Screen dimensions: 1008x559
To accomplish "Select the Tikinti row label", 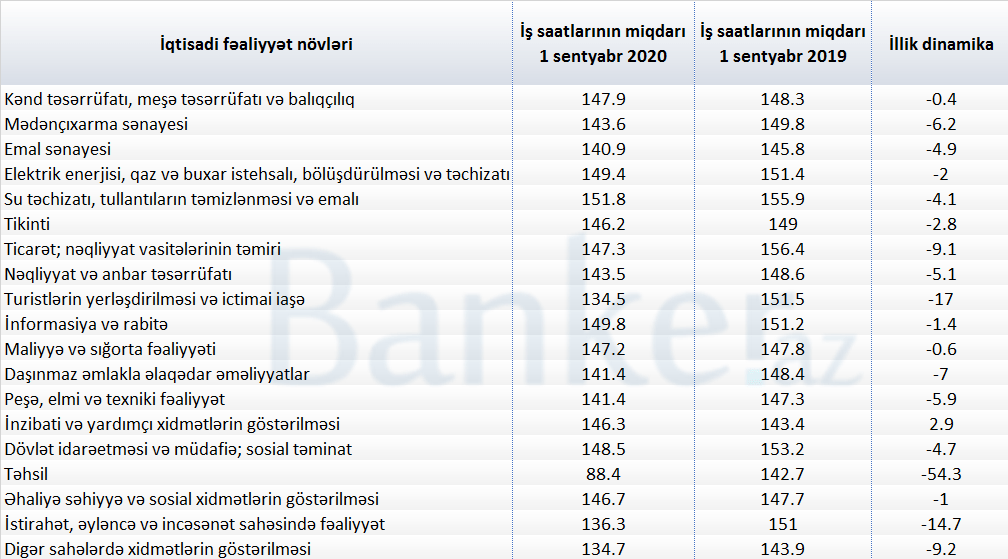I will [27, 224].
